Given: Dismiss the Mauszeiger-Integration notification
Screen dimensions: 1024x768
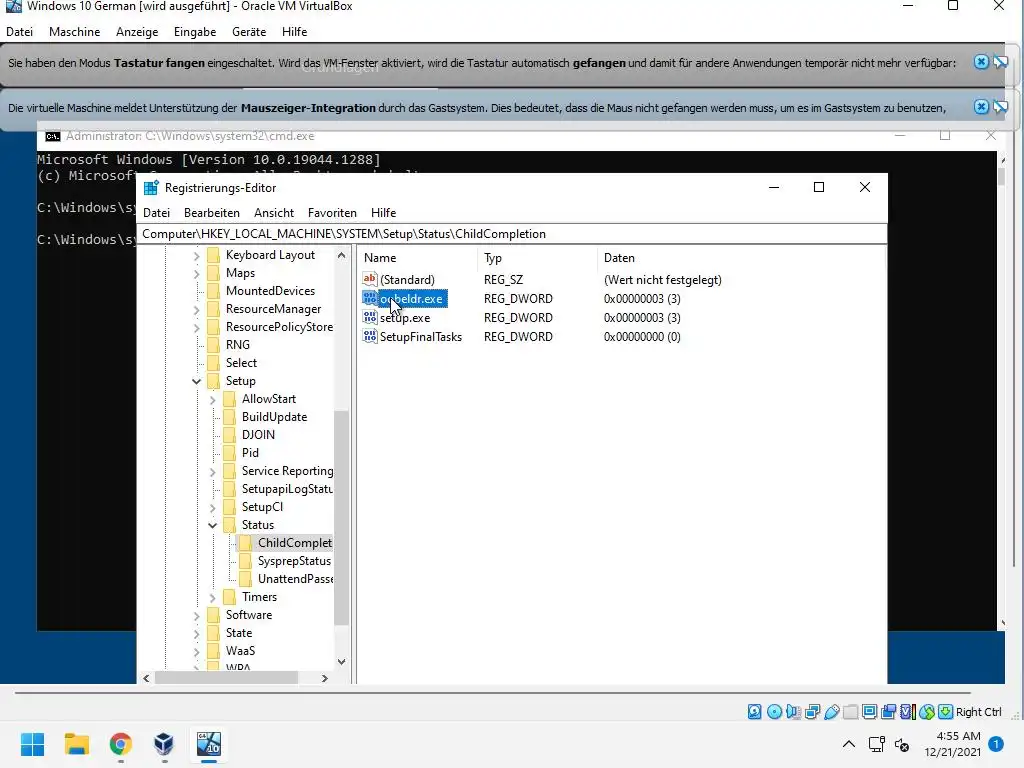Looking at the screenshot, I should [x=981, y=106].
